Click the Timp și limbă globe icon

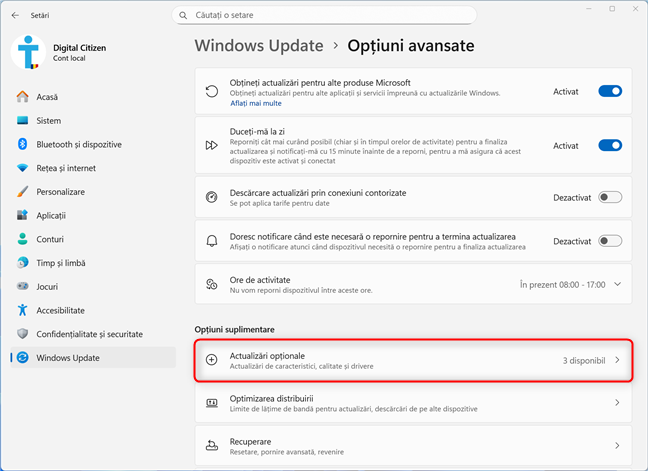(x=23, y=263)
